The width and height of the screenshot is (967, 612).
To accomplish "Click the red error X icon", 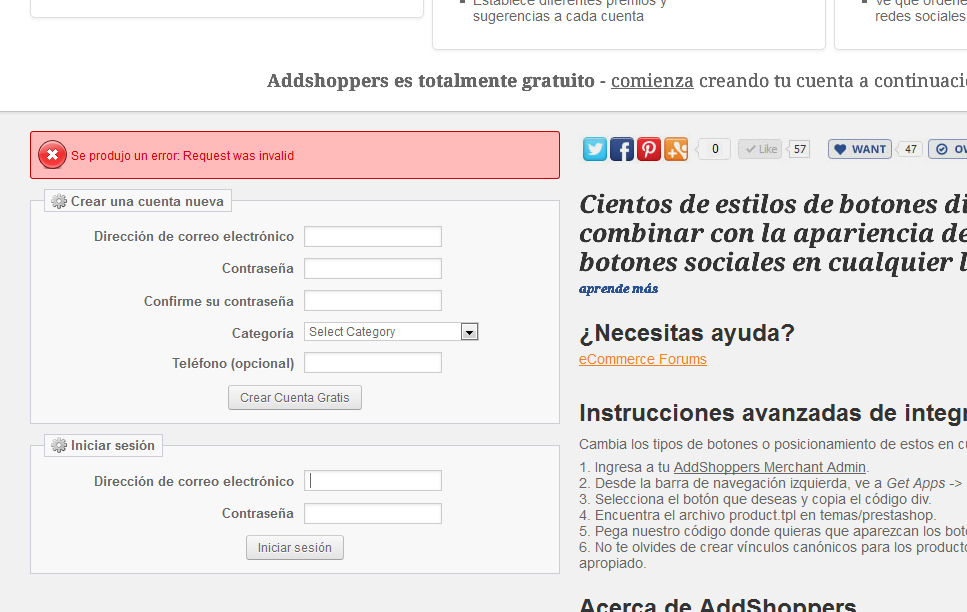I will [52, 155].
